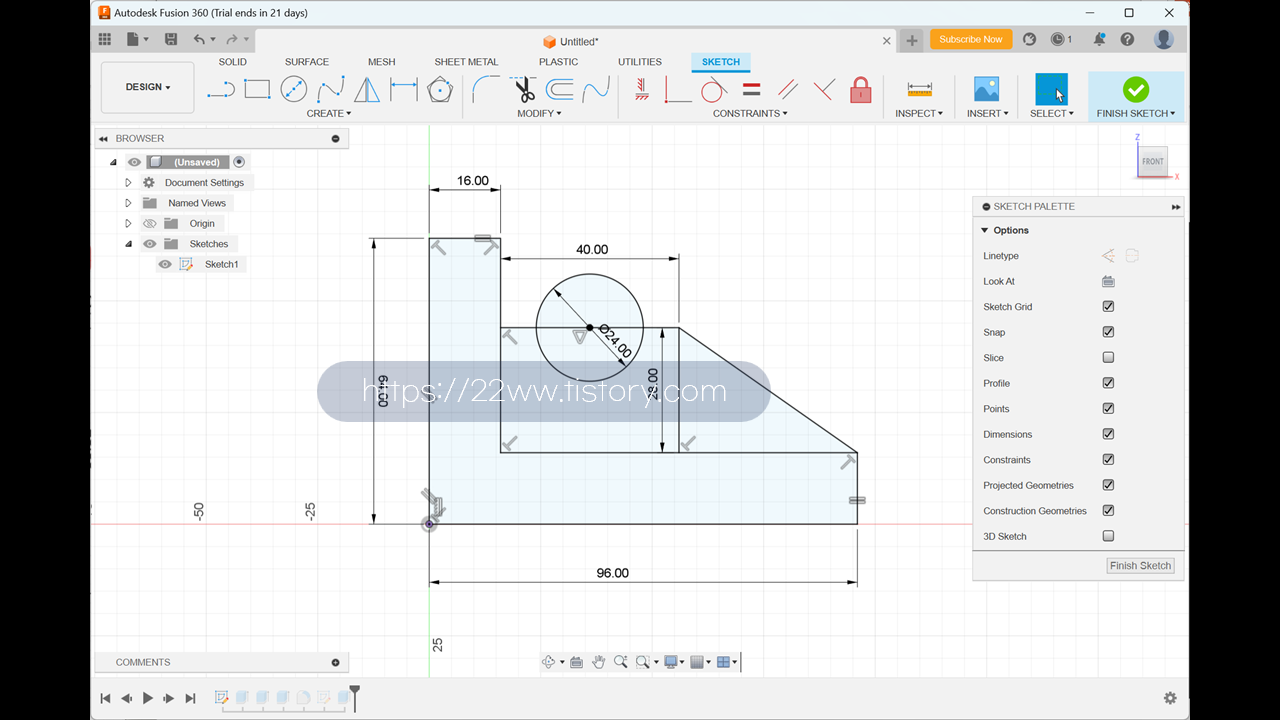Jump to the timeline beginning
Image resolution: width=1280 pixels, height=720 pixels.
click(x=105, y=698)
